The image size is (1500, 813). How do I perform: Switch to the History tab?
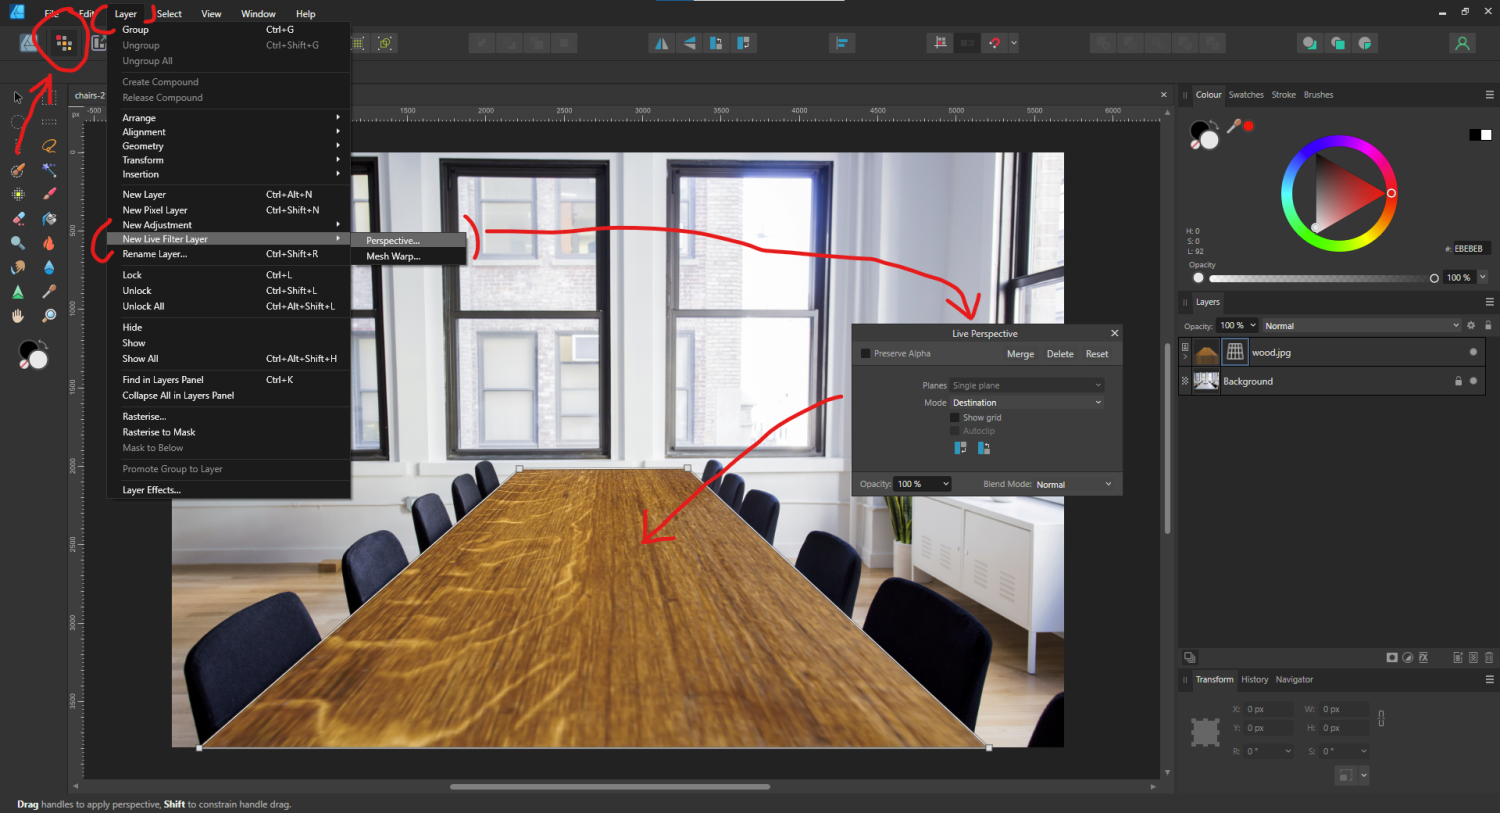point(1255,679)
